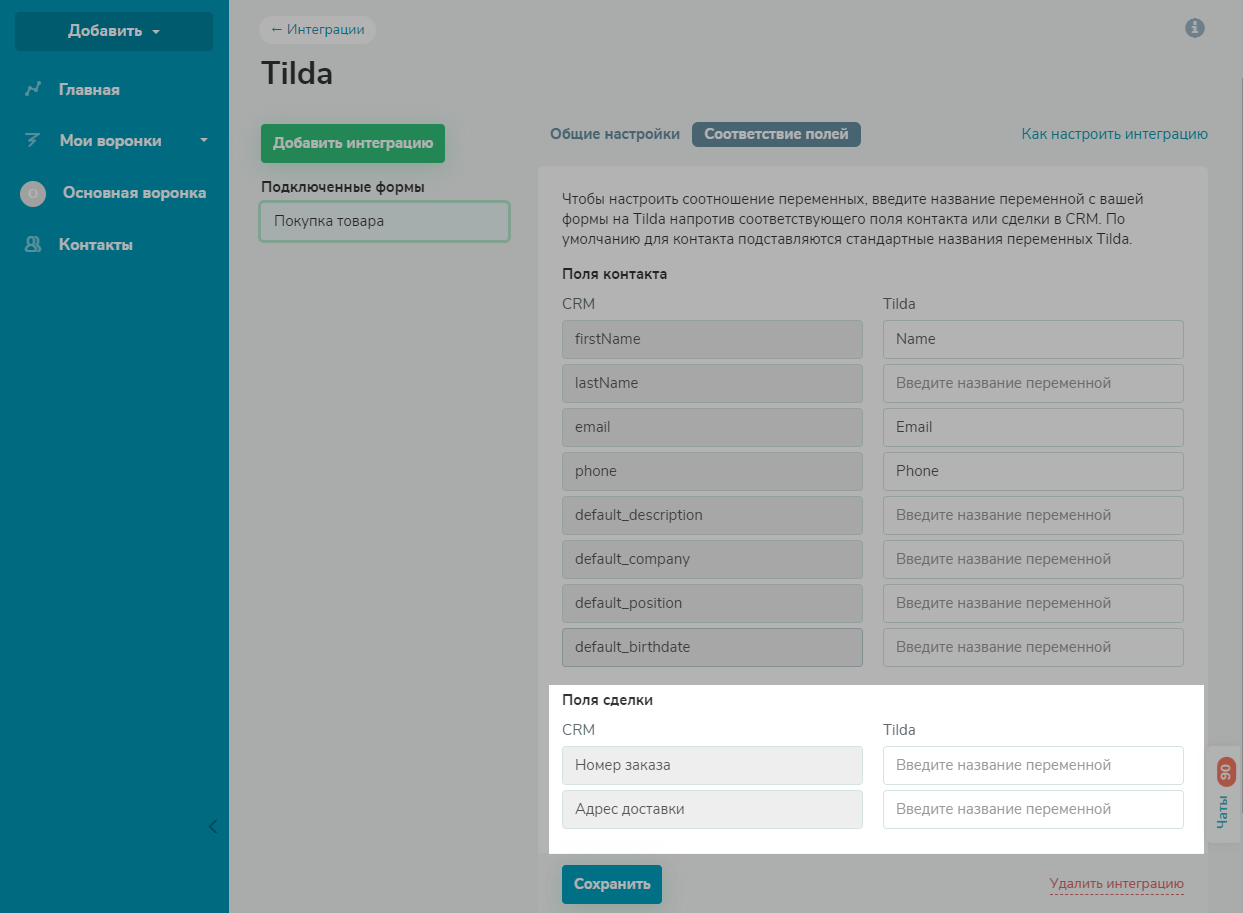Click the Главная chart icon in sidebar
The width and height of the screenshot is (1243, 913).
[x=33, y=90]
